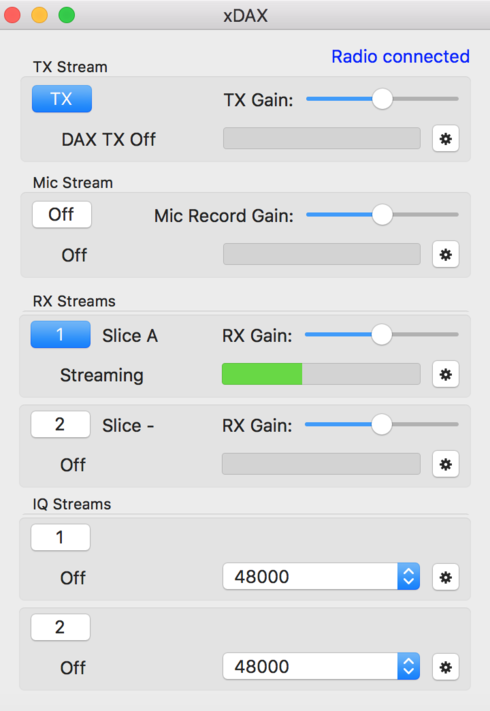Click the Mic Record Gain slider knob
490x711 pixels.
click(x=382, y=215)
